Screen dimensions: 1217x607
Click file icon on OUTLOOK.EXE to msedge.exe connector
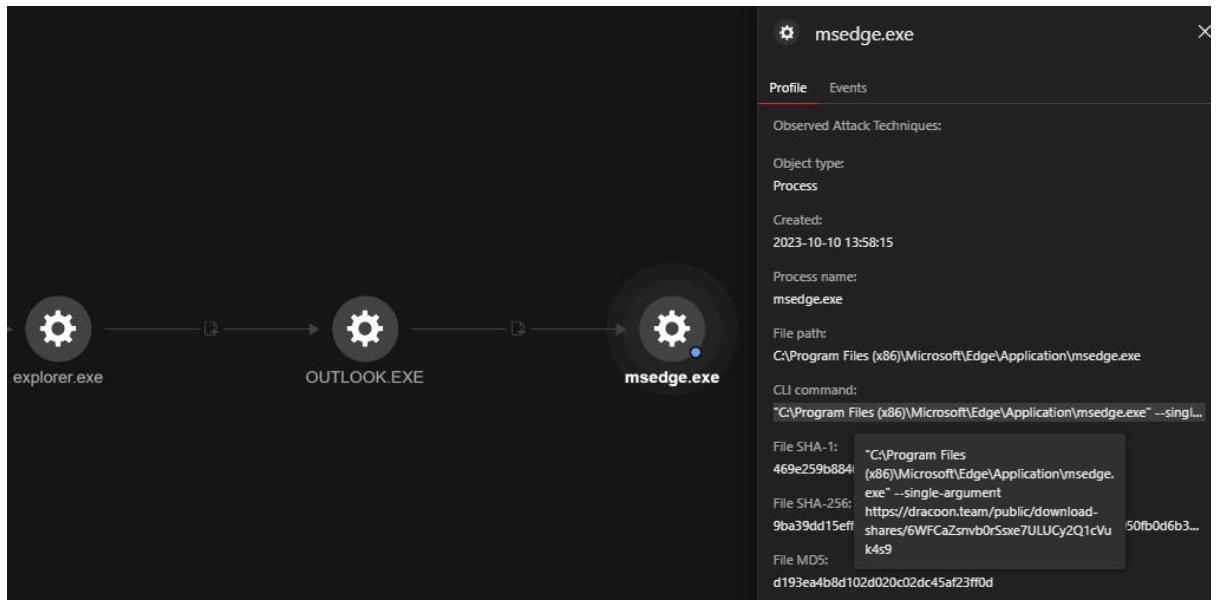518,328
